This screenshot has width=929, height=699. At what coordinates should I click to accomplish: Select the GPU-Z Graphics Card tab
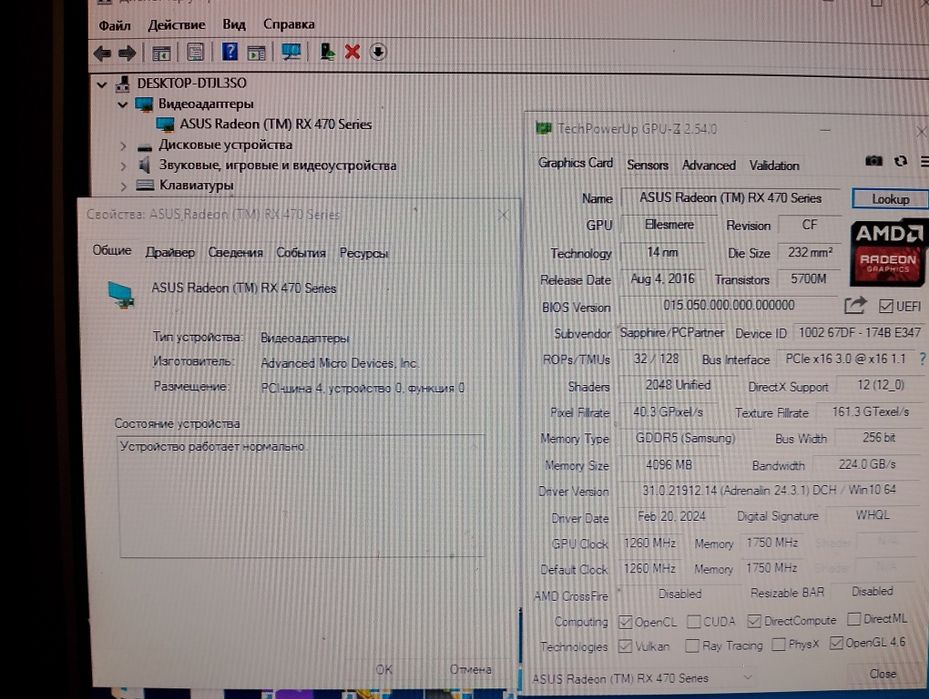coord(575,163)
